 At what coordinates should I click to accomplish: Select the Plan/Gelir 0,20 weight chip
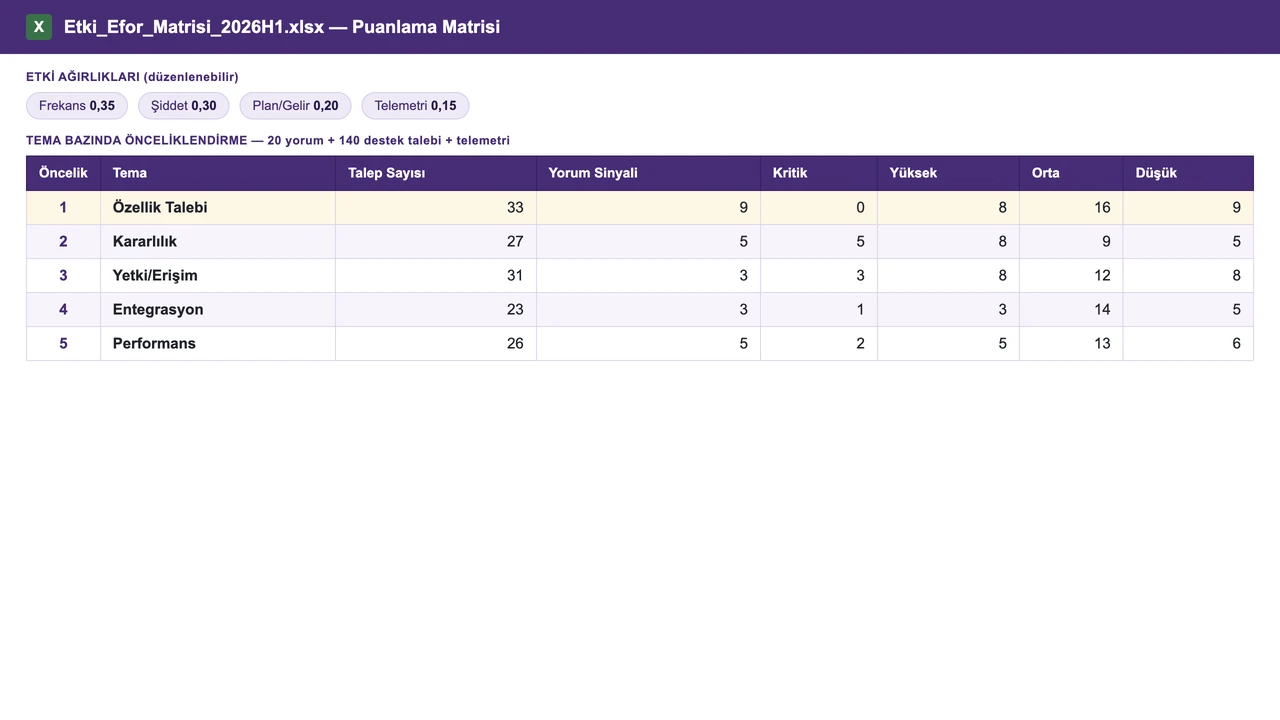click(295, 106)
